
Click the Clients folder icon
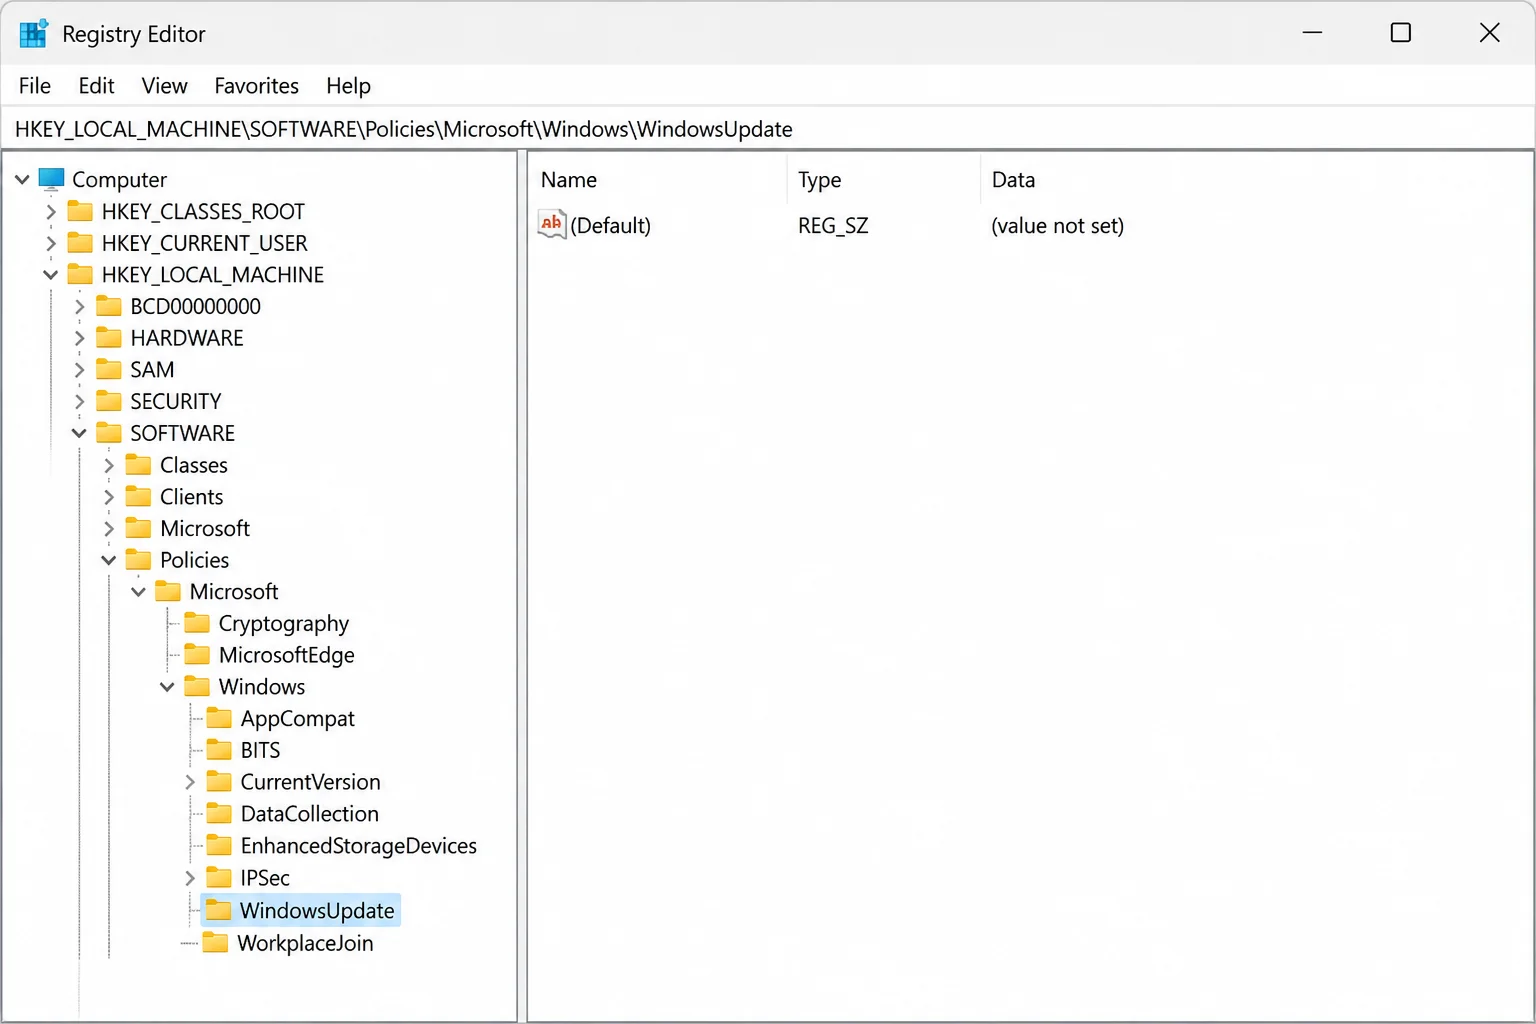138,496
